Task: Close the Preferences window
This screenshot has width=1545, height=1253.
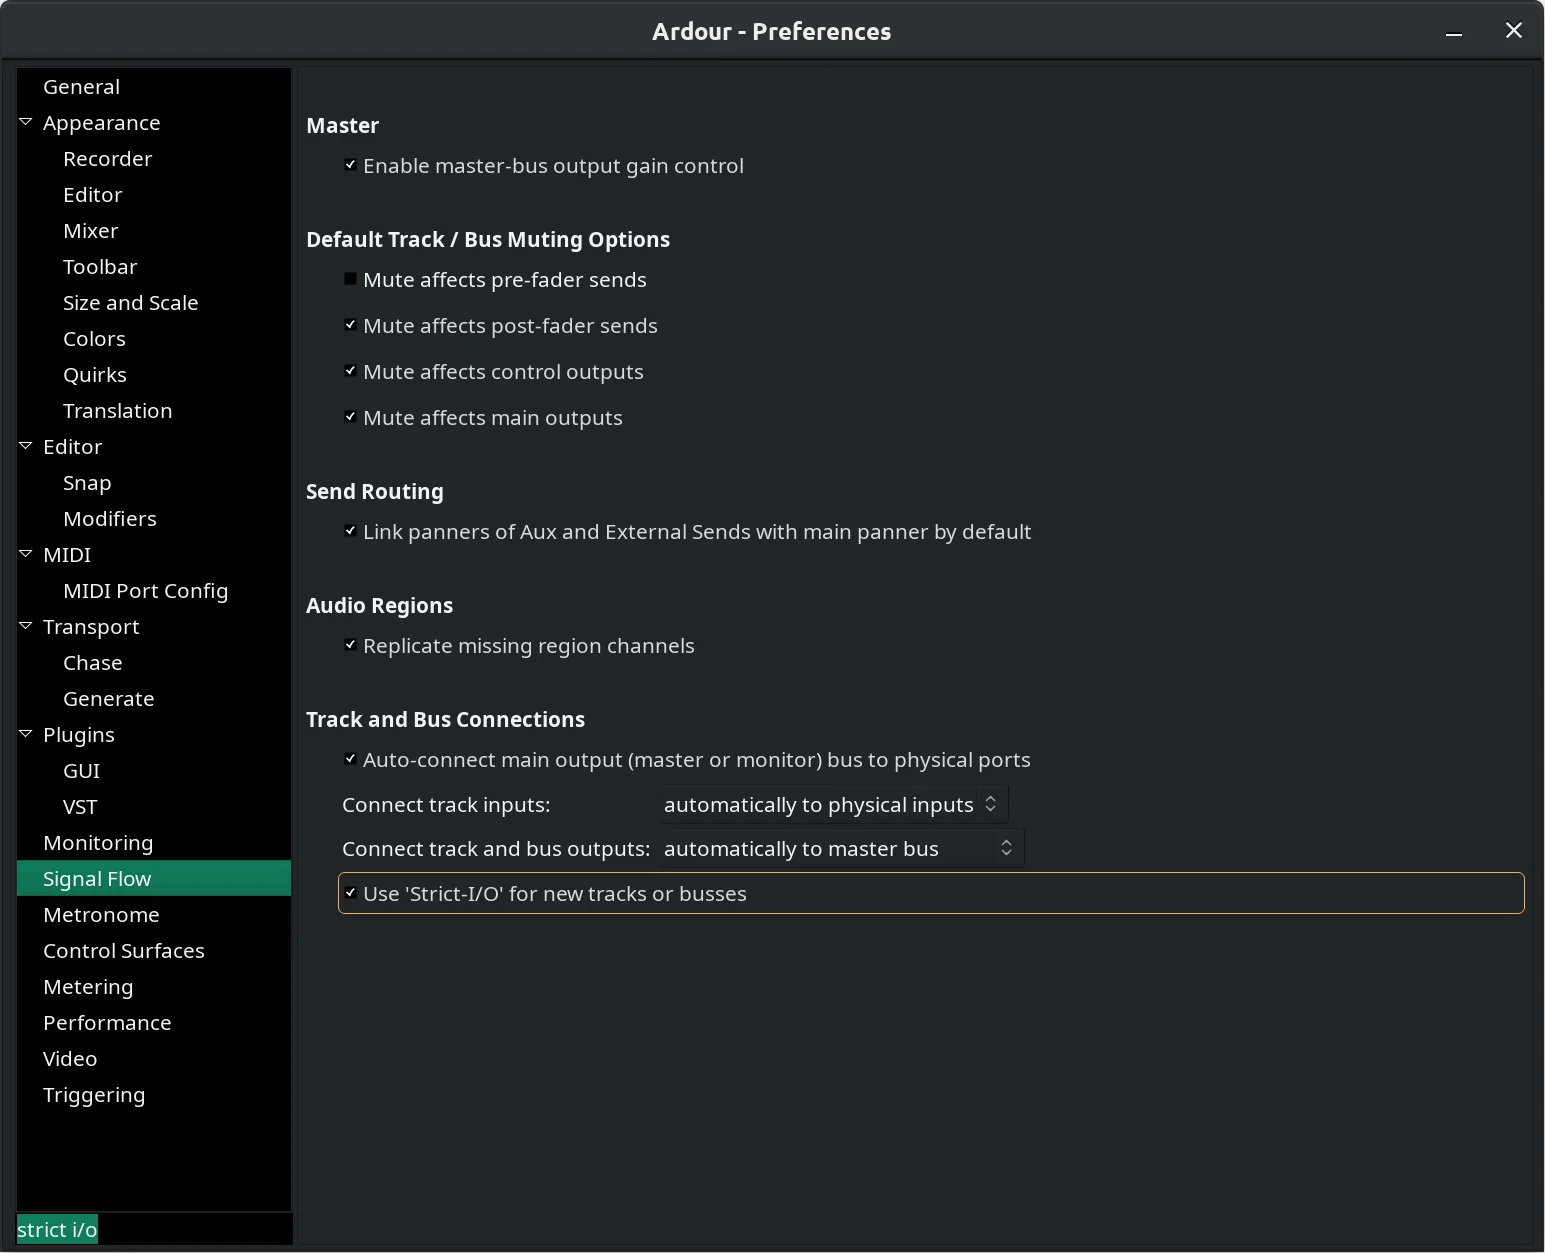Action: pyautogui.click(x=1514, y=31)
